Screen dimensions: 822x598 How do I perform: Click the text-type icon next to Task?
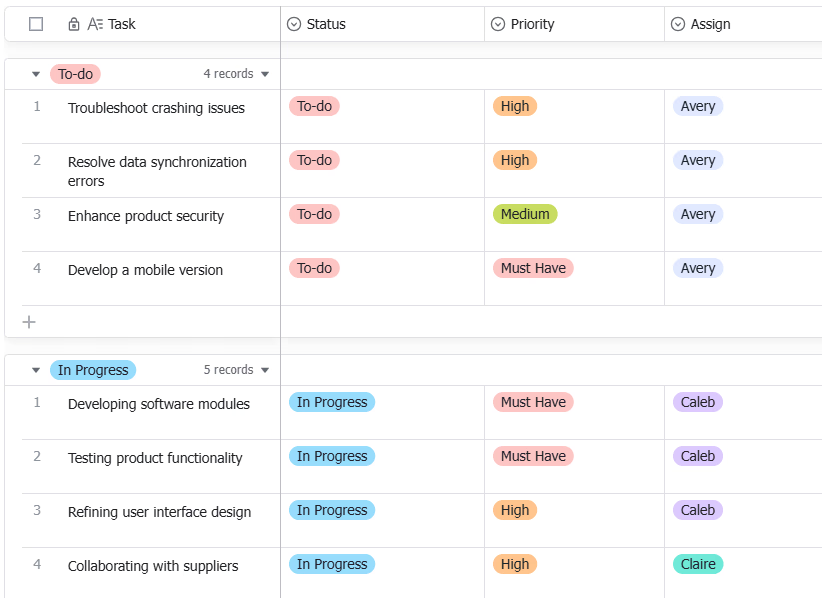pyautogui.click(x=95, y=24)
